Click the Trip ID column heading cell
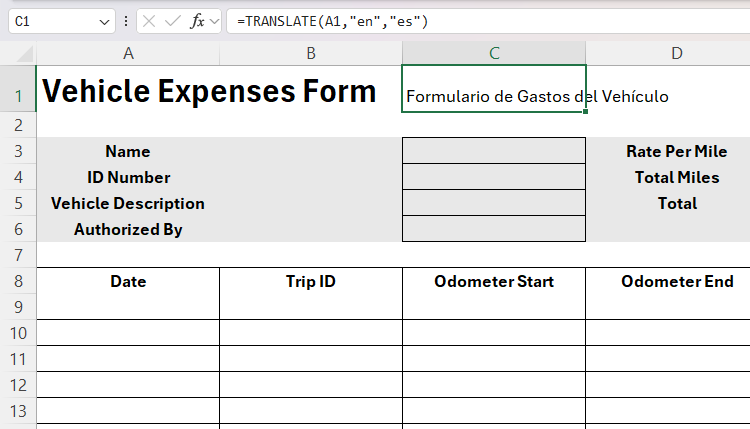This screenshot has width=750, height=429. tap(311, 282)
